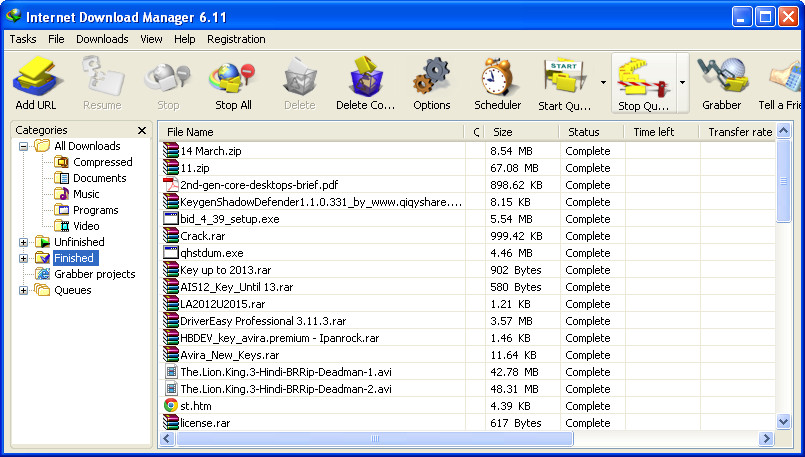The height and width of the screenshot is (457, 805).
Task: Expand the Unfinished tree node
Action: (23, 242)
